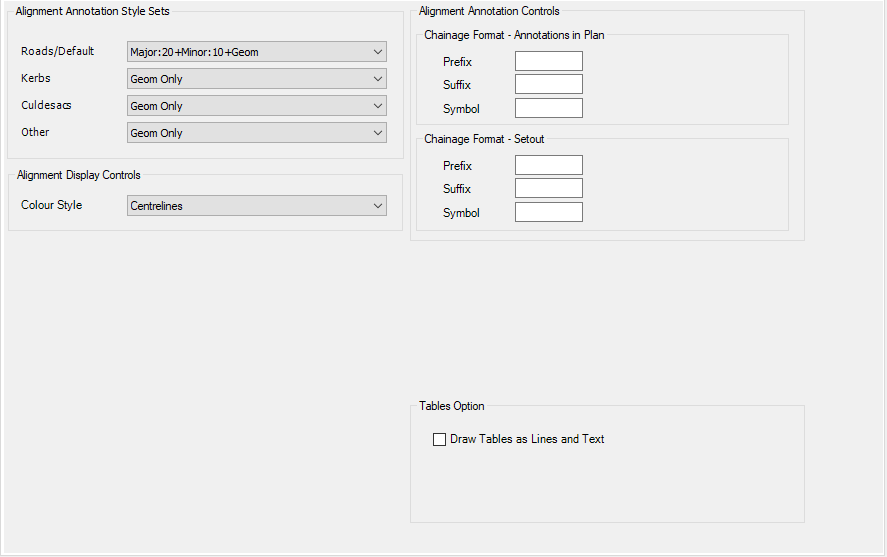Focus the Setout Symbol field
887x557 pixels.
tap(549, 212)
